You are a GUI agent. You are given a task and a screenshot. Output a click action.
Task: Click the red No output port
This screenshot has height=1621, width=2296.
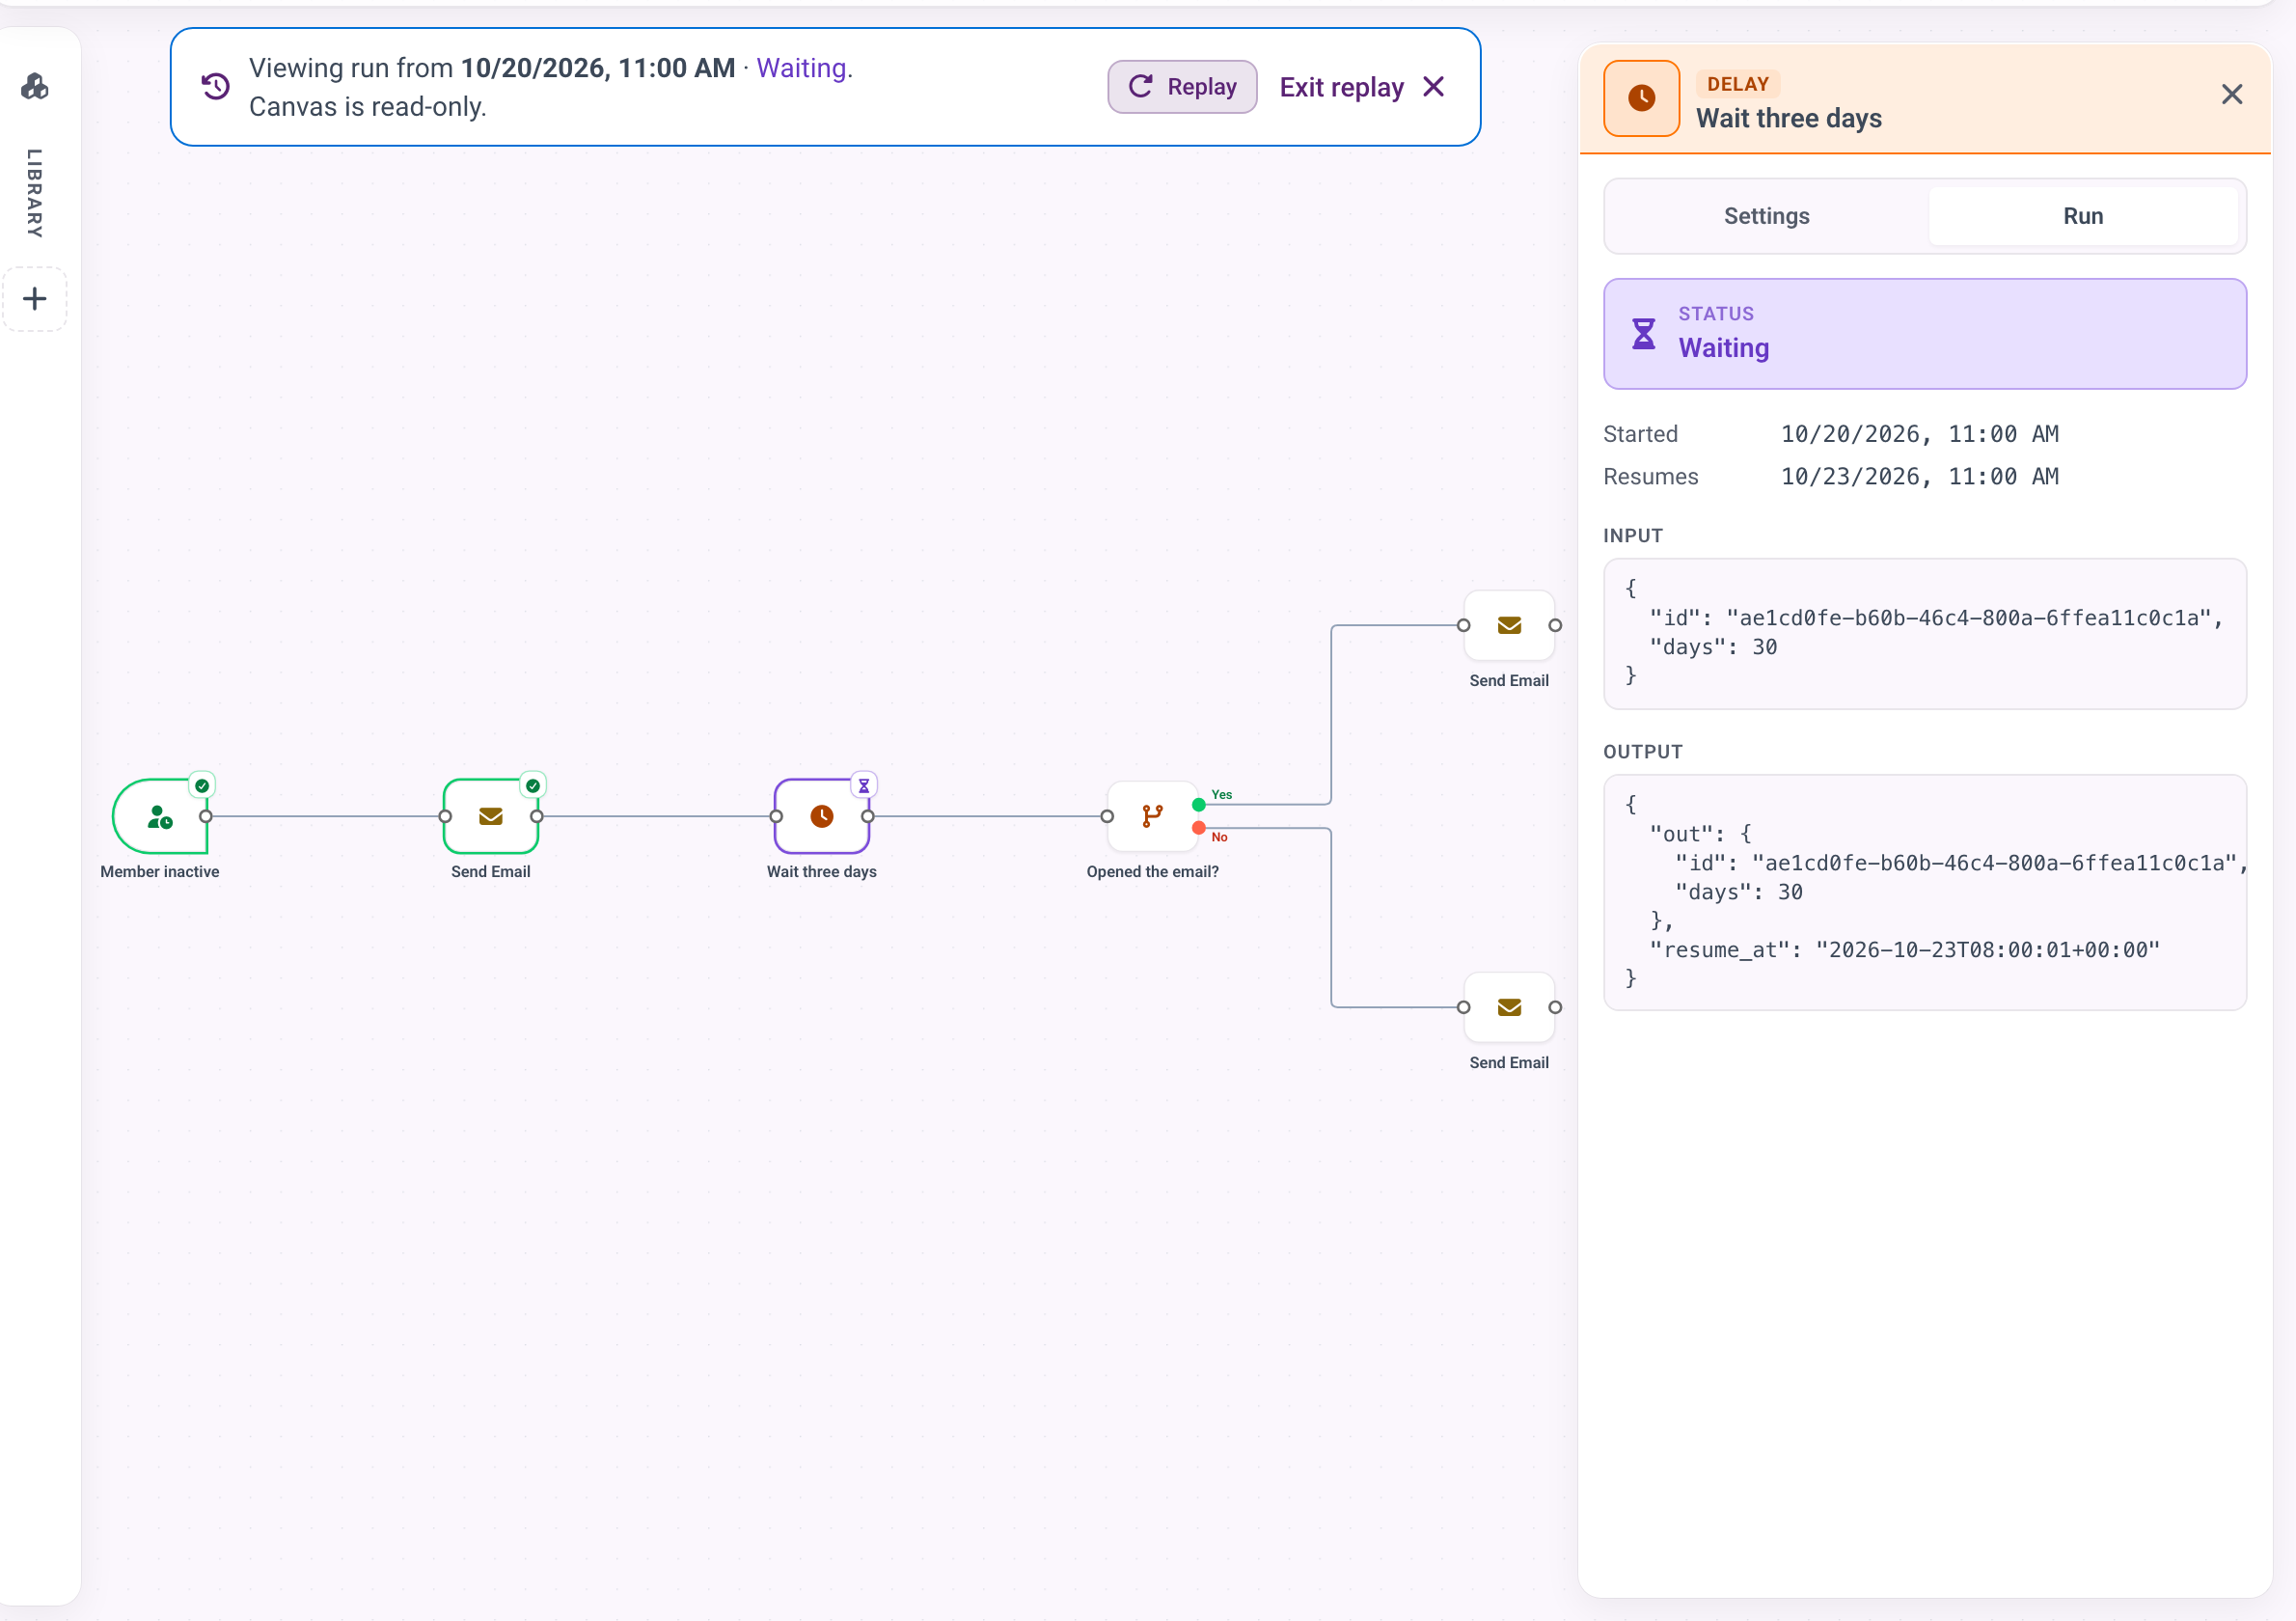tap(1199, 828)
